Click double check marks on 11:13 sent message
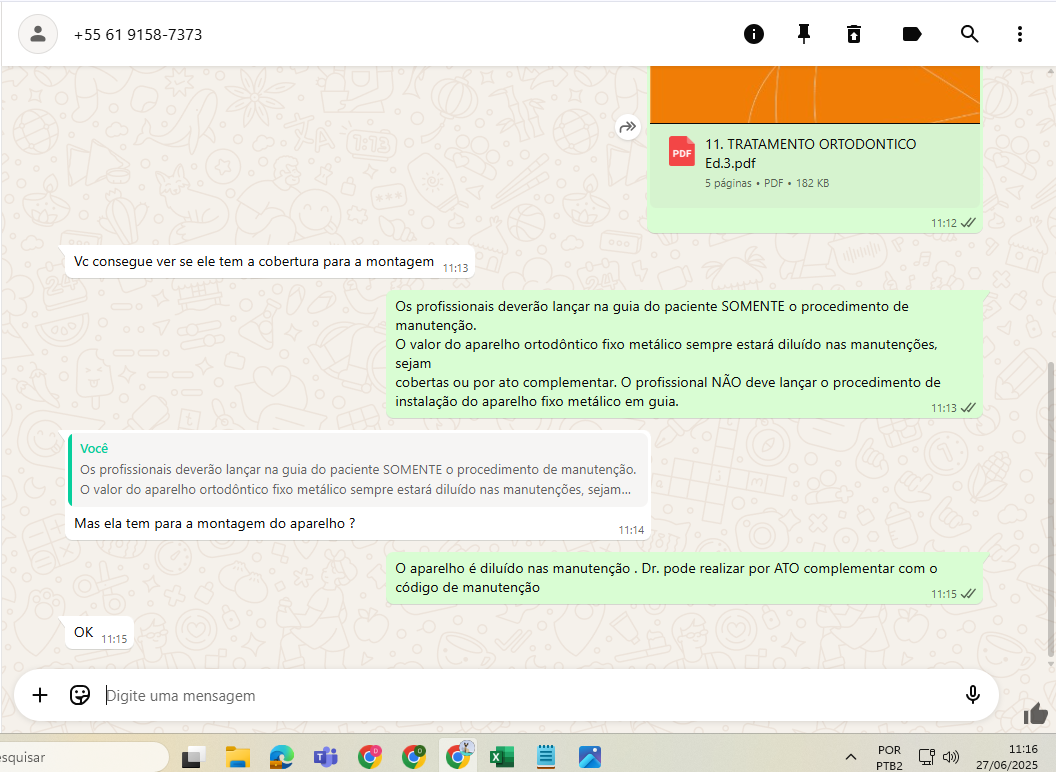This screenshot has height=772, width=1056. [968, 408]
